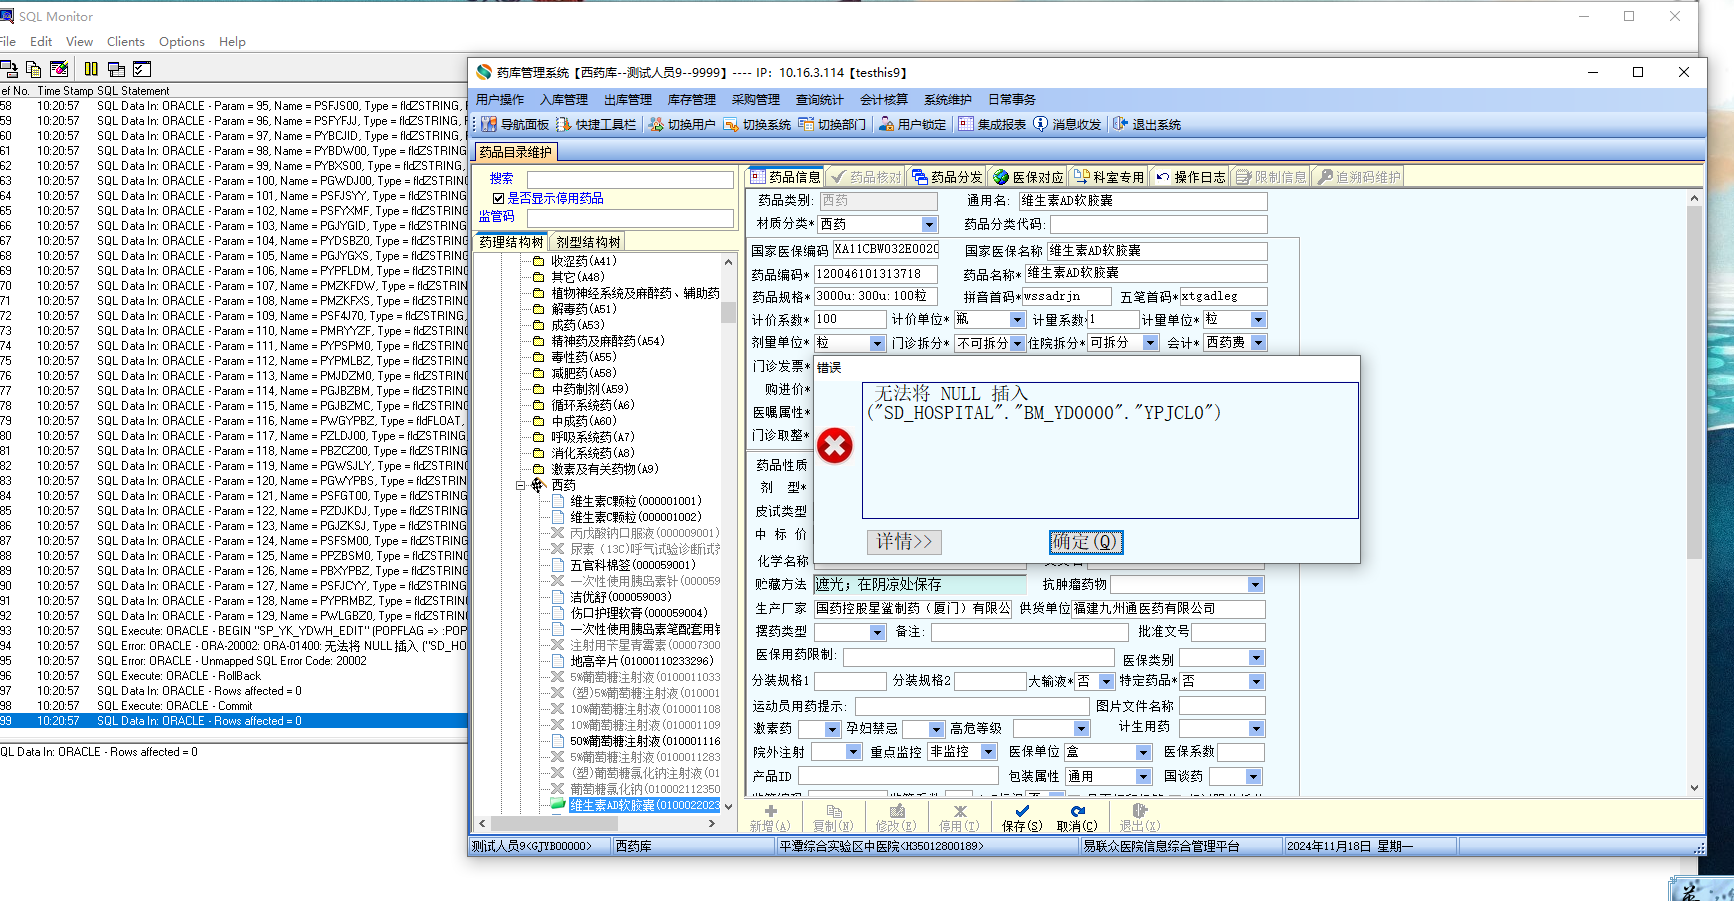Toggle the box beside 伤口护理软膏(000059004)
Image resolution: width=1734 pixels, height=901 pixels.
pos(558,613)
